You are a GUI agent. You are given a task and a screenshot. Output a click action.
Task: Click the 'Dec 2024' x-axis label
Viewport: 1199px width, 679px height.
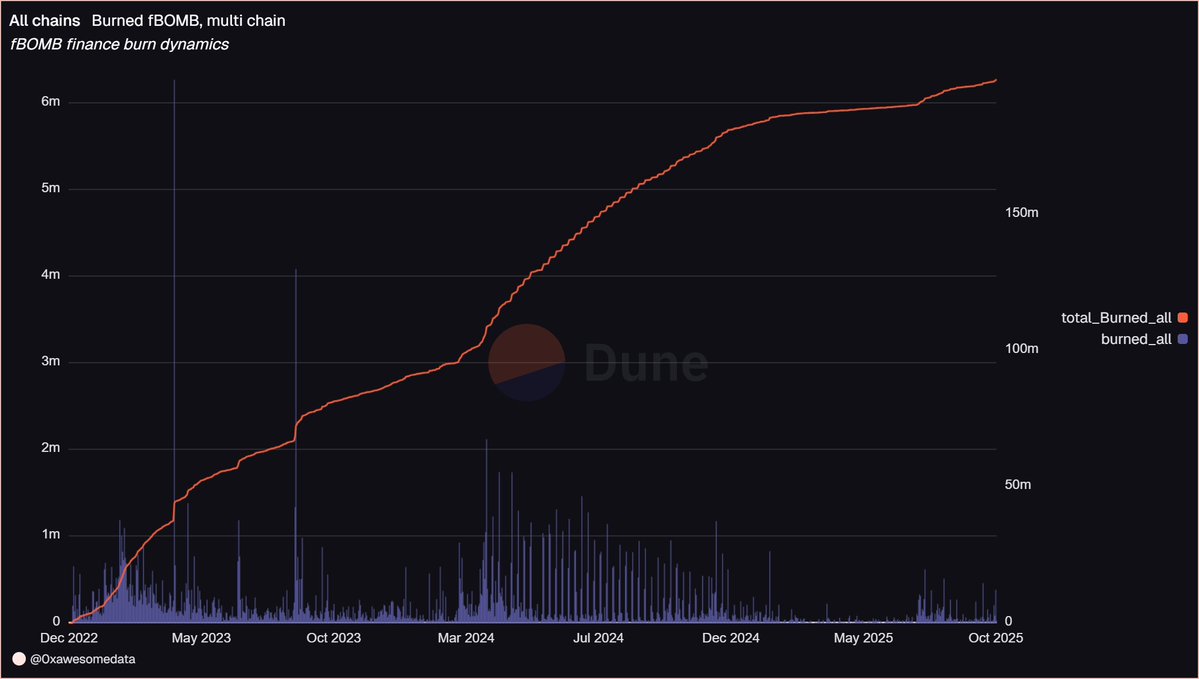pos(730,638)
